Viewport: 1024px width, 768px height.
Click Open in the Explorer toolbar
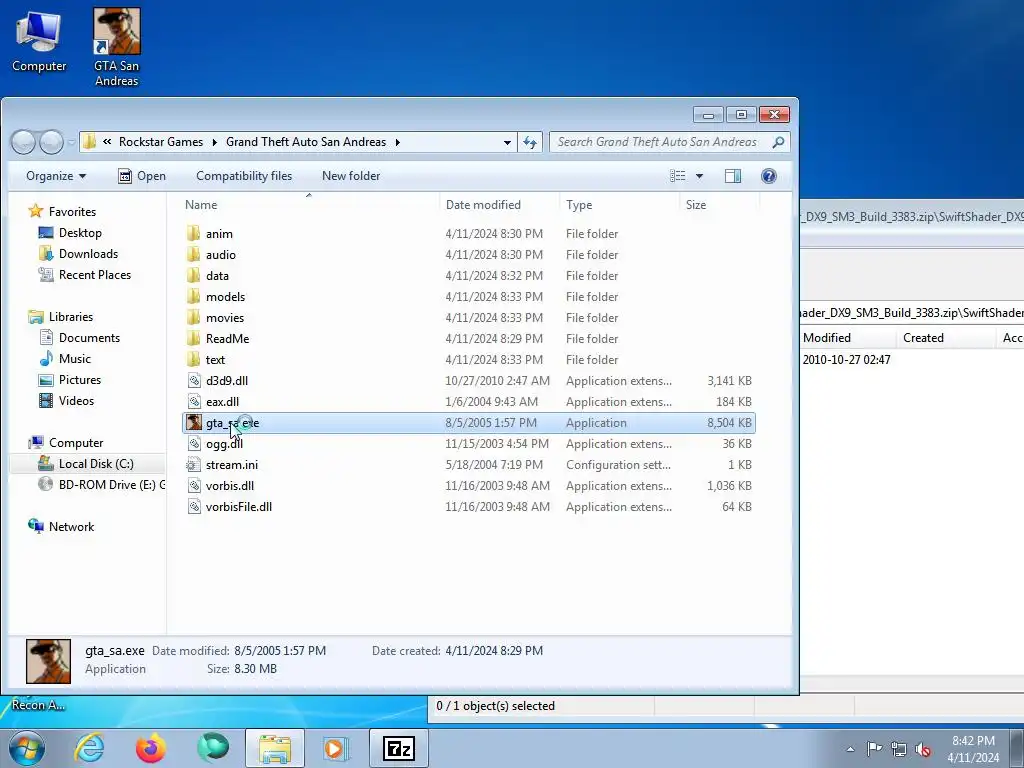point(142,176)
